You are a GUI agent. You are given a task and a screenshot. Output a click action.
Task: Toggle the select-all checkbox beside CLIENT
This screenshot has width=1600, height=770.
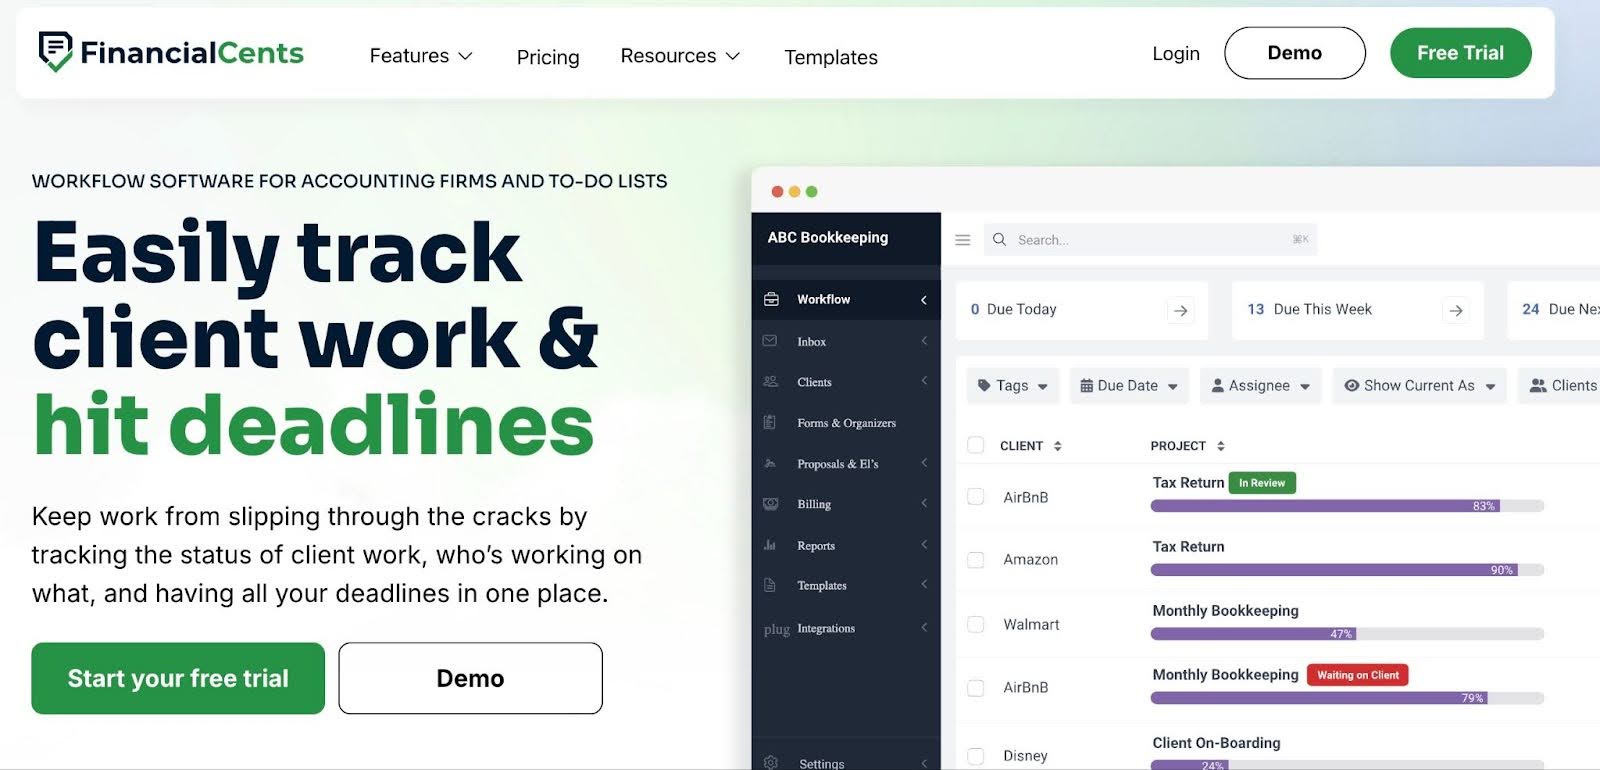[x=976, y=445]
